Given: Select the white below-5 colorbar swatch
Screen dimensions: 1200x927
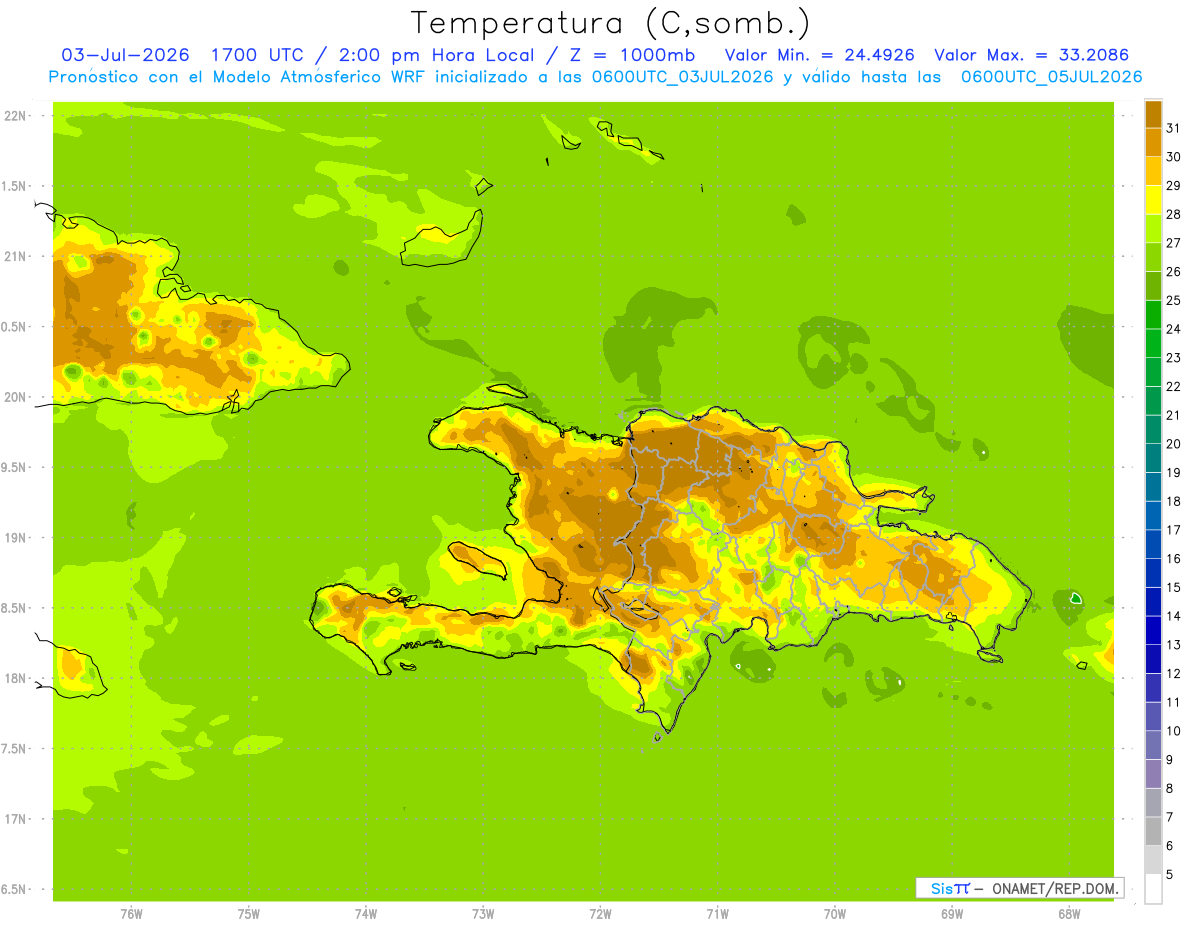Looking at the screenshot, I should point(1153,889).
